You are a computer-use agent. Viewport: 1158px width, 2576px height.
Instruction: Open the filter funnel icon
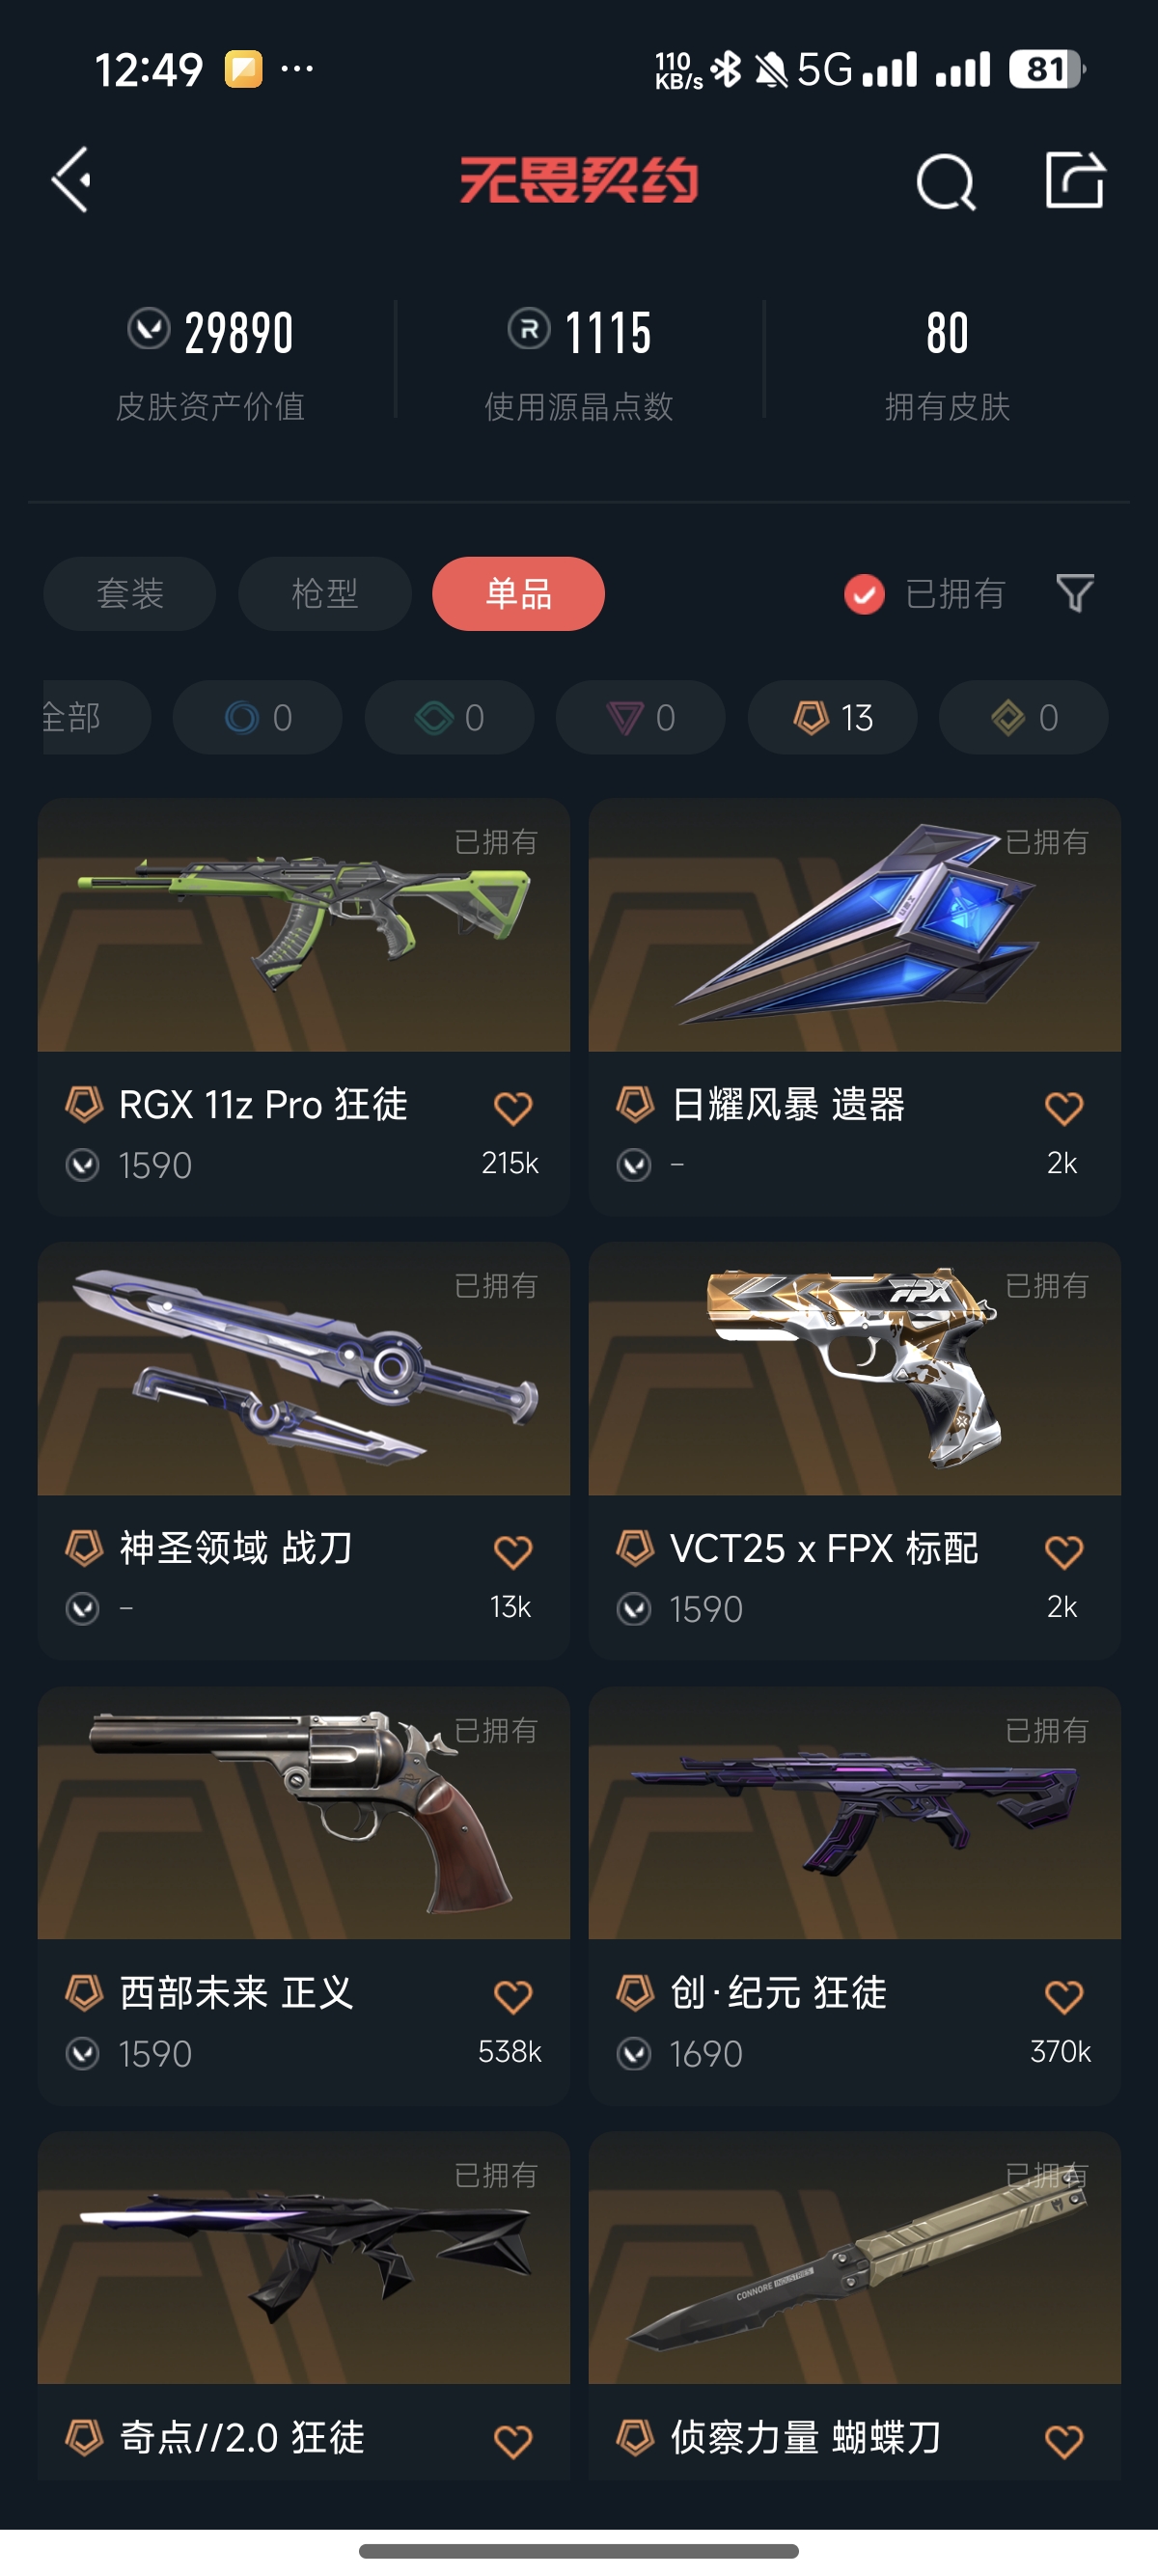[x=1075, y=593]
